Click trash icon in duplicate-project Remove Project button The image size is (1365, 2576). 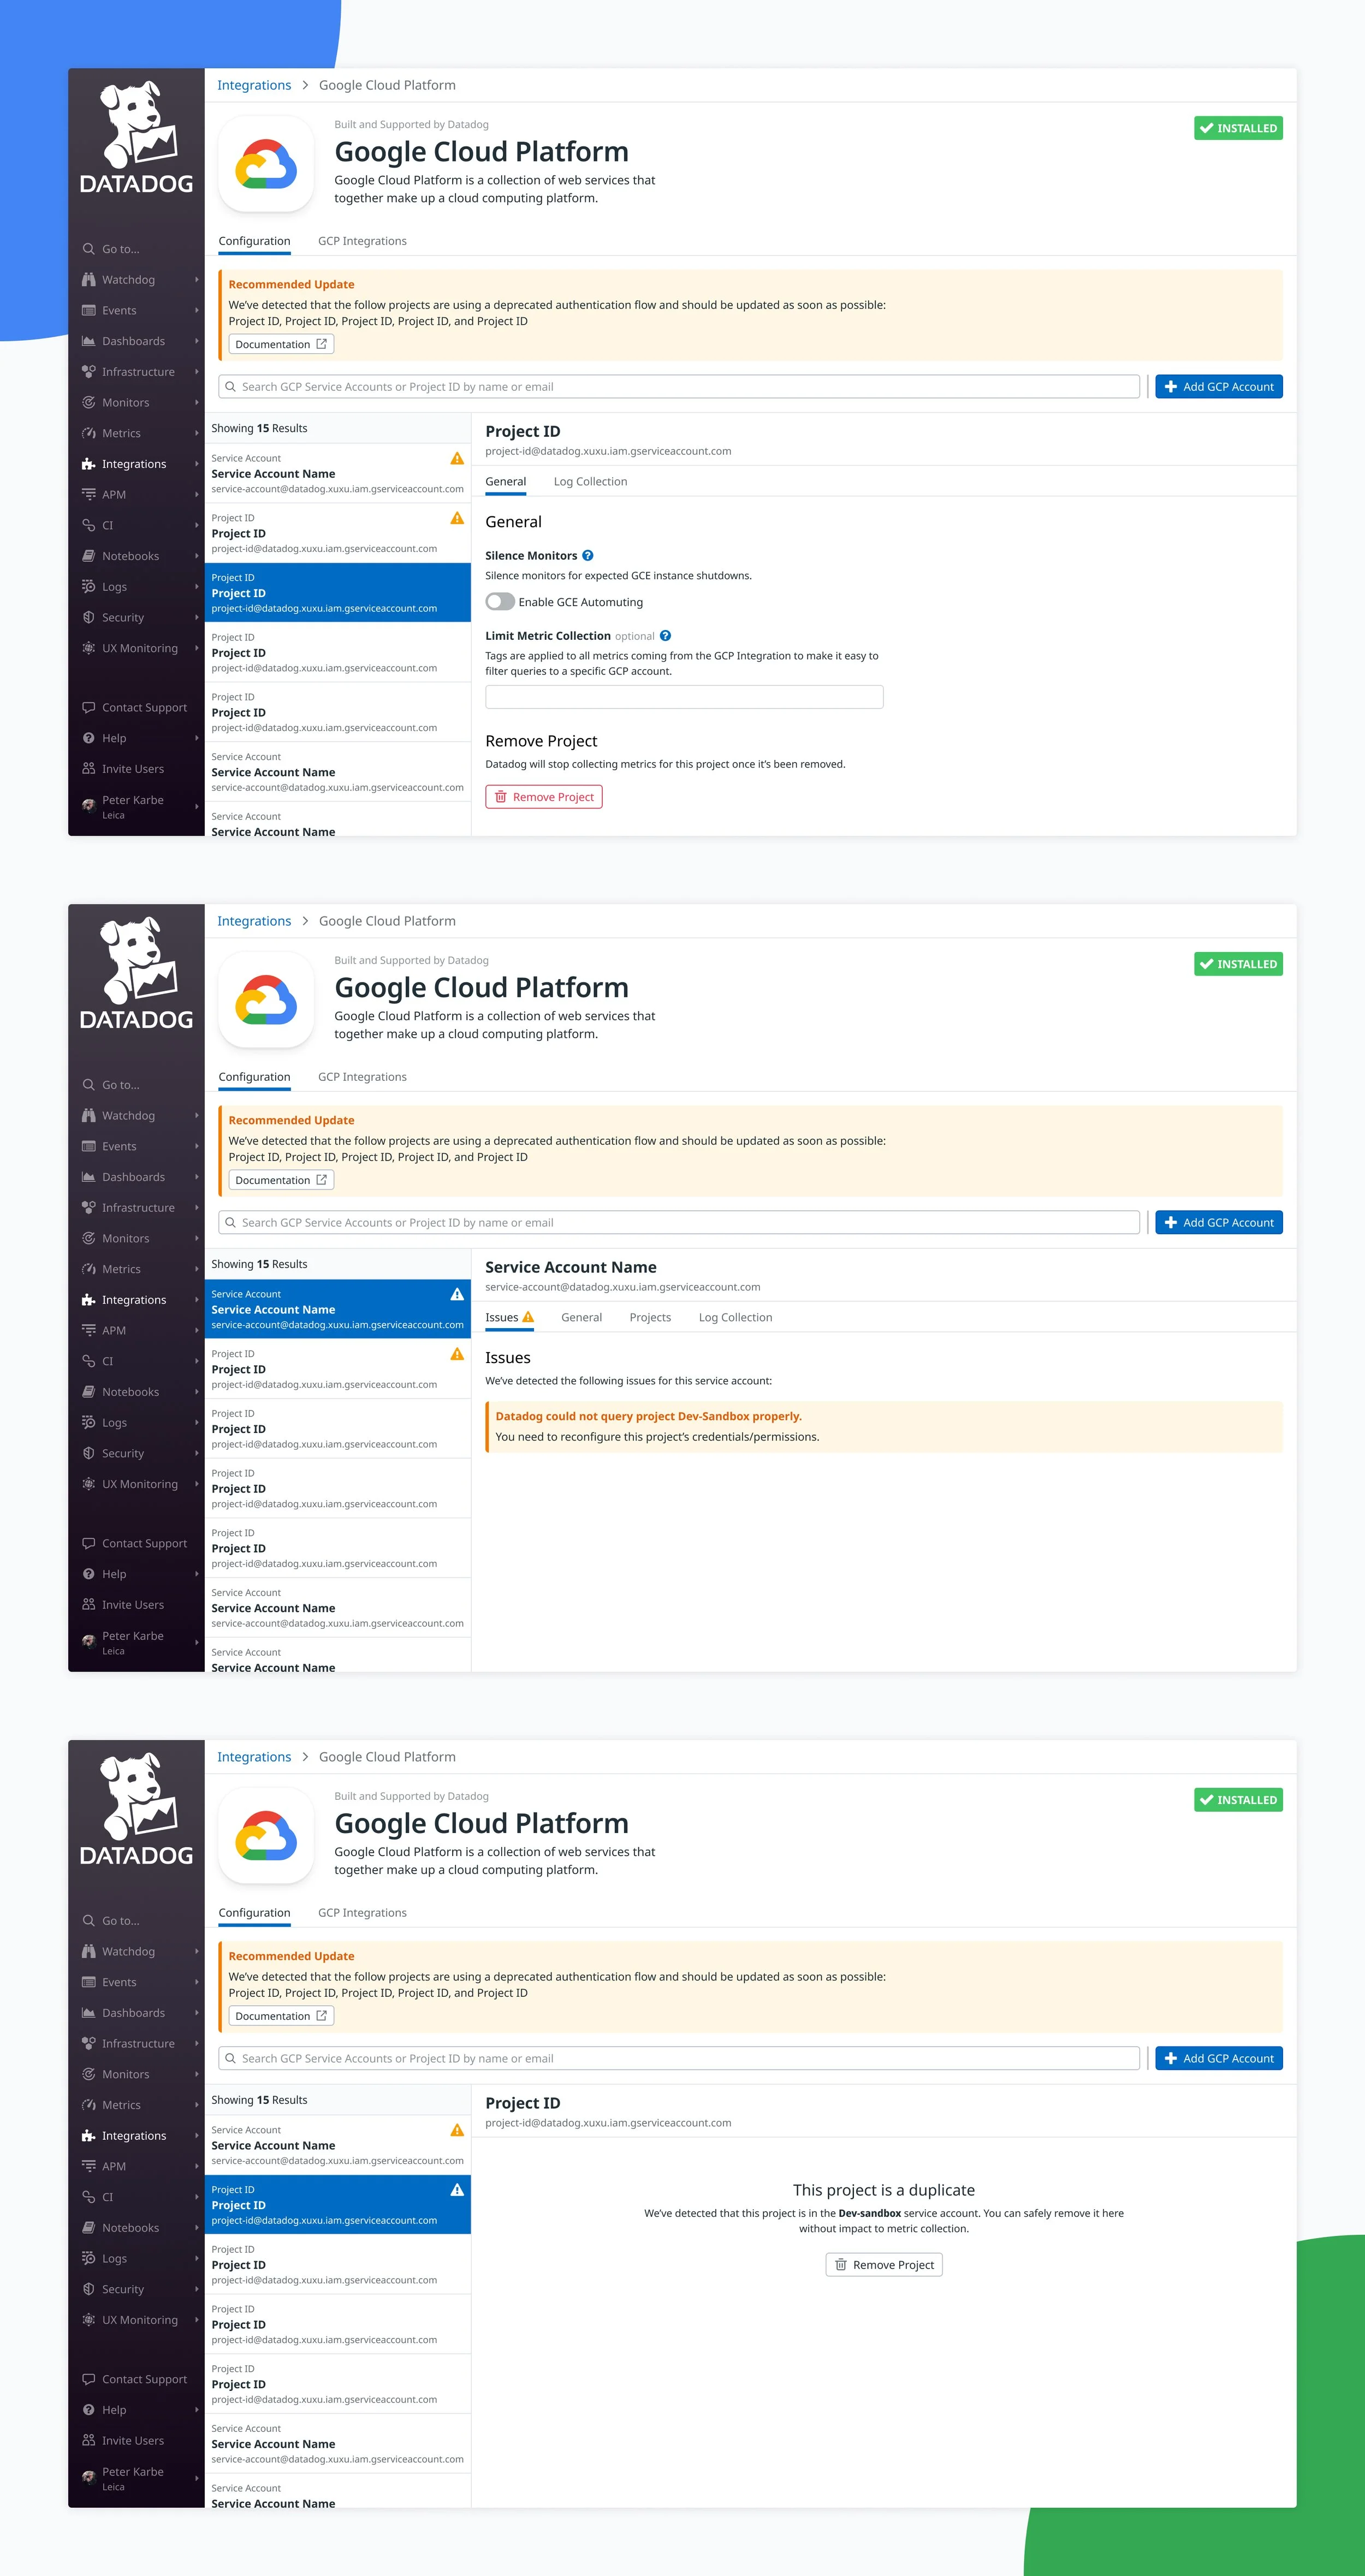tap(841, 2265)
